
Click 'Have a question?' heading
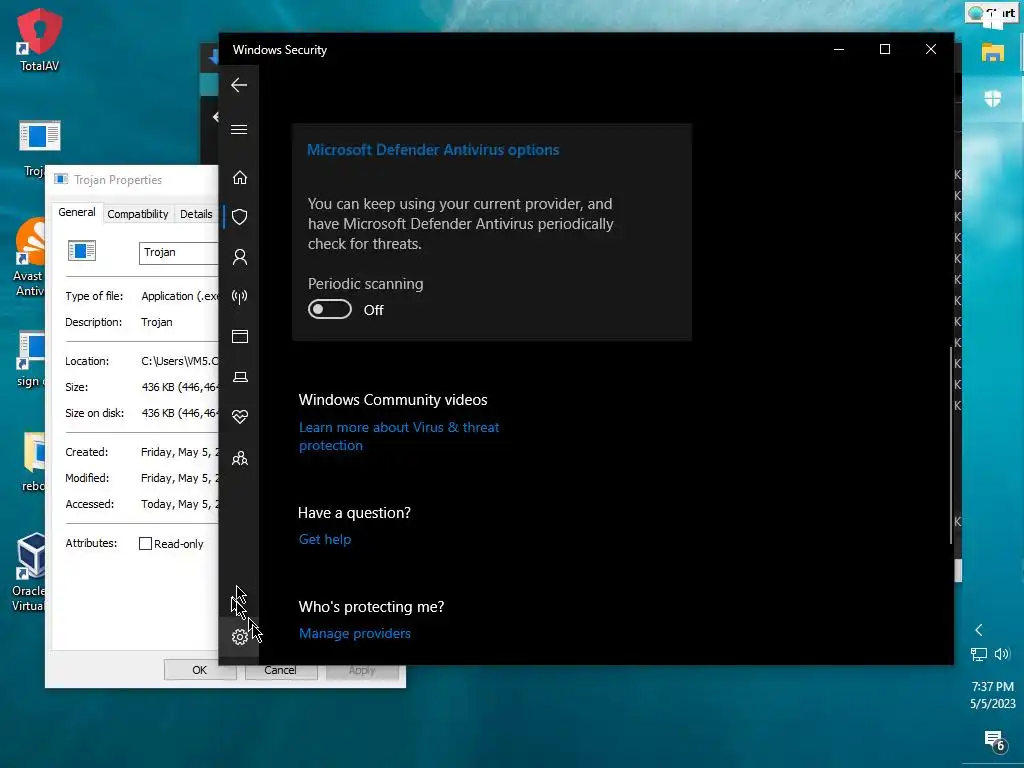point(354,513)
